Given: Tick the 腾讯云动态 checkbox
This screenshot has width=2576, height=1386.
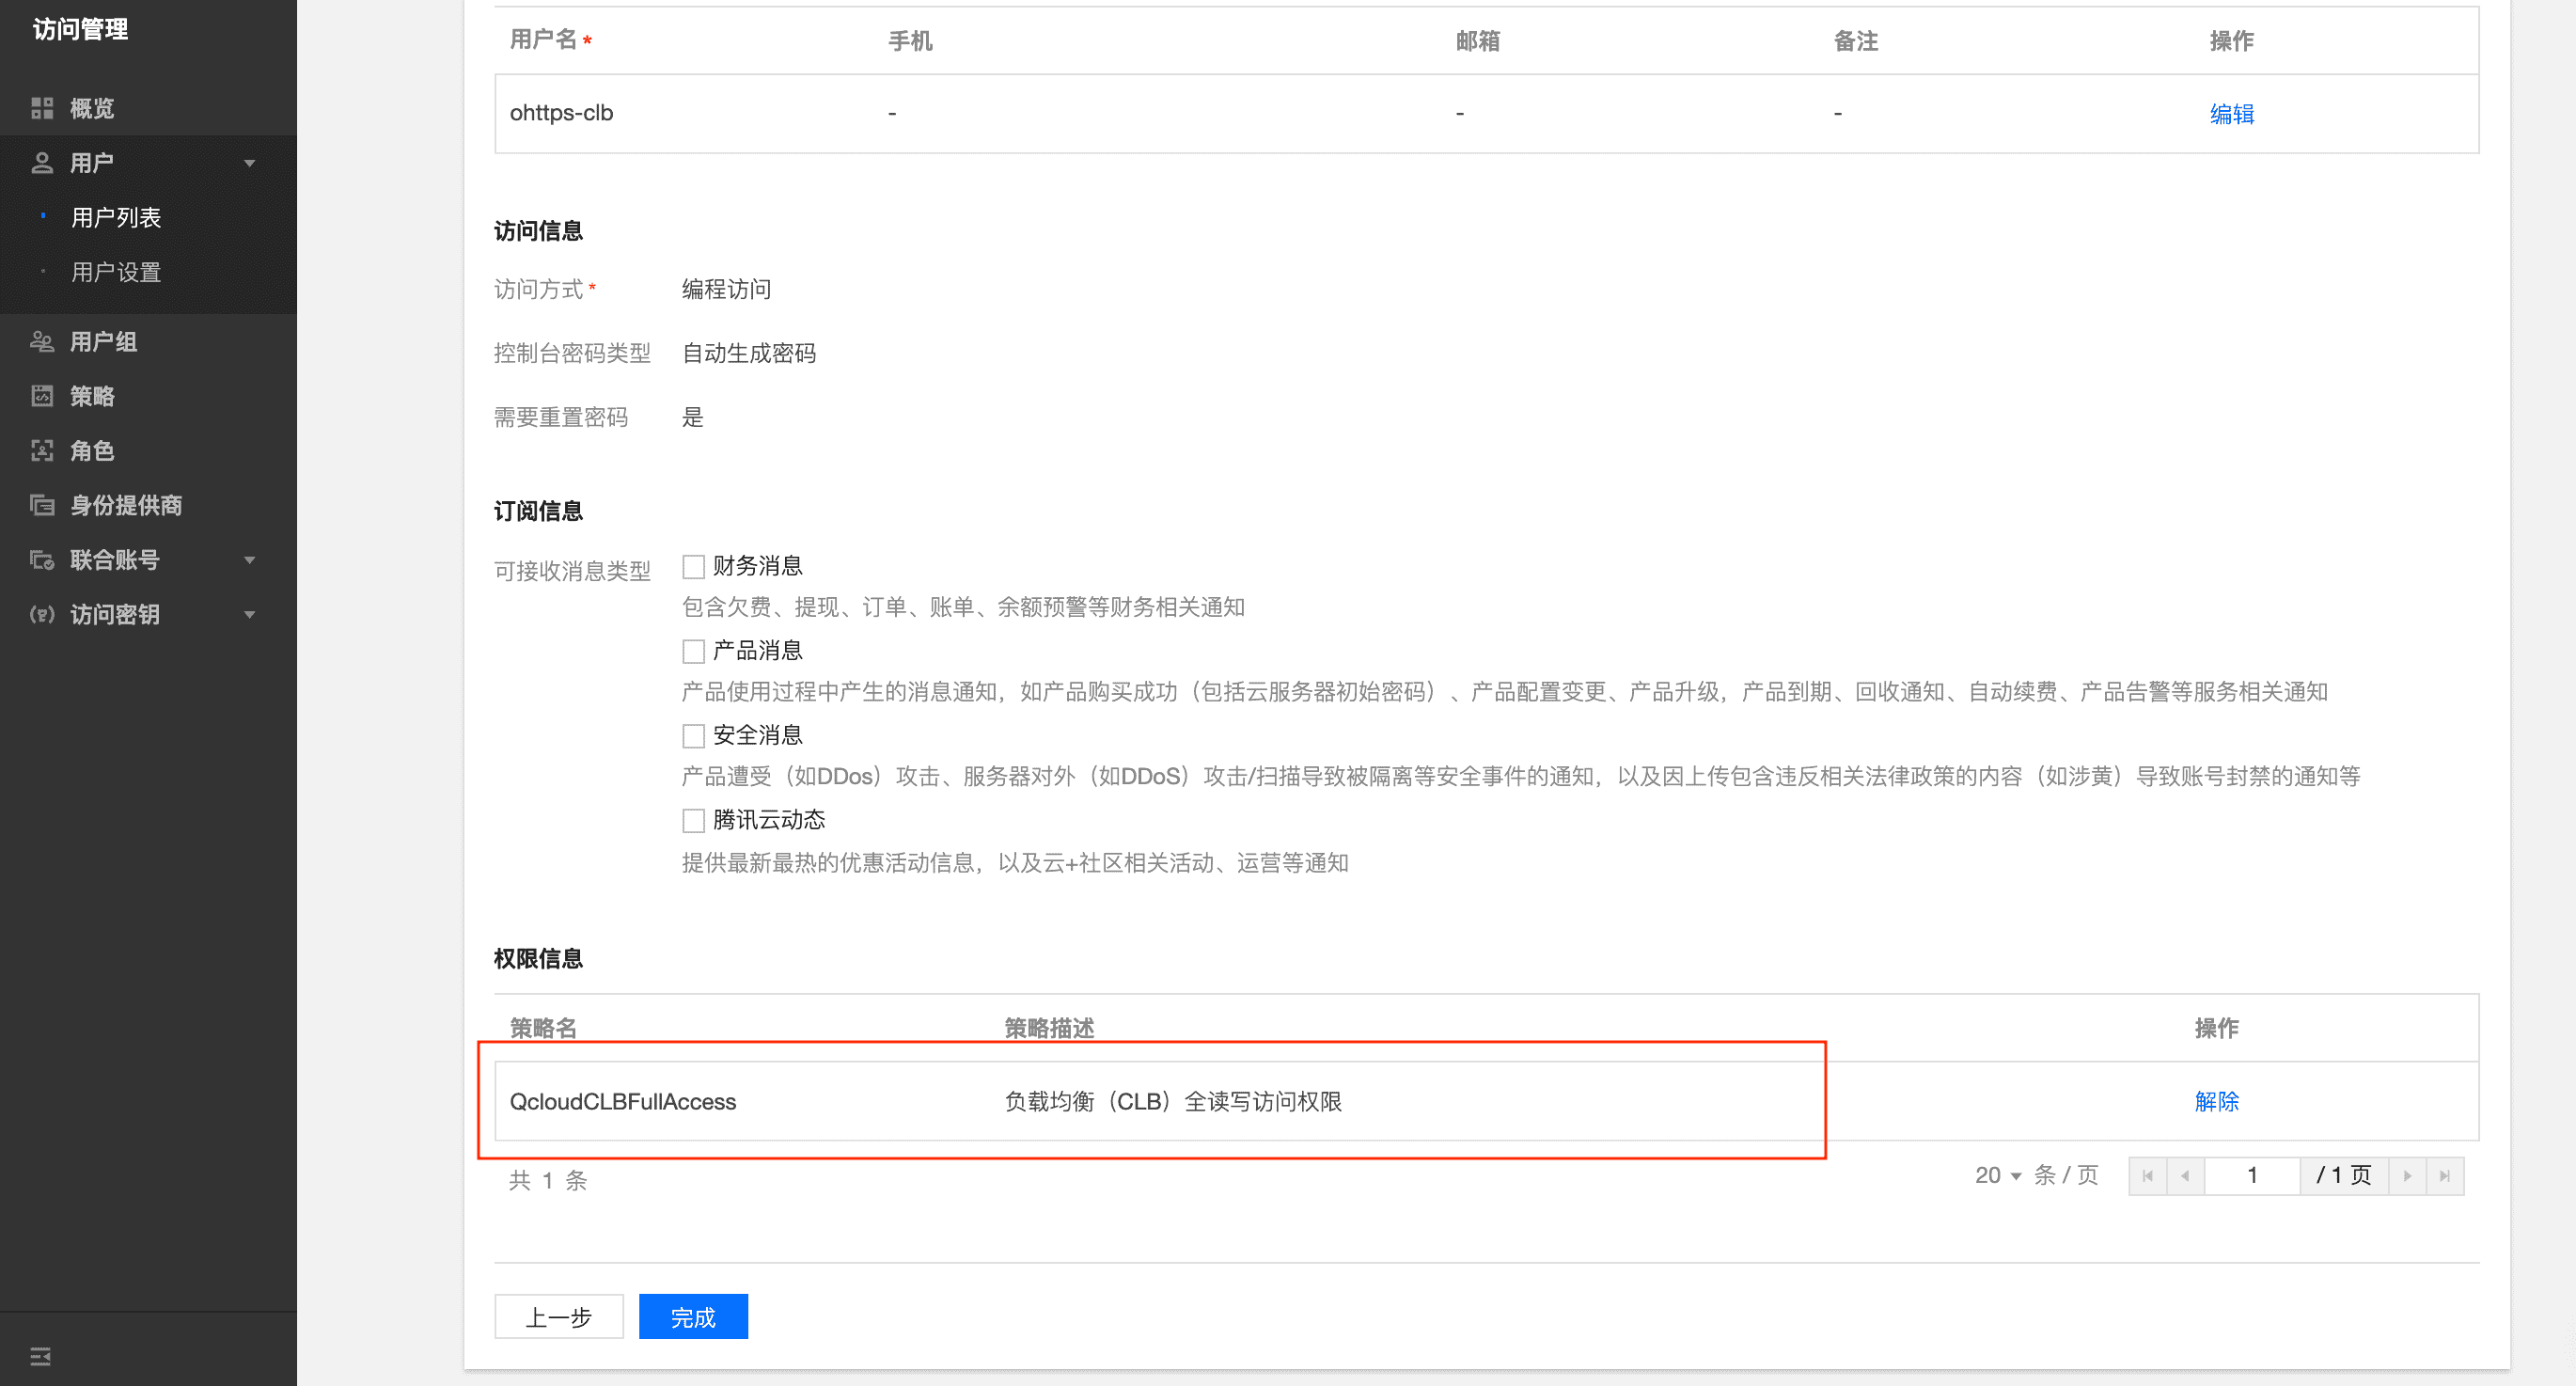Looking at the screenshot, I should point(693,821).
